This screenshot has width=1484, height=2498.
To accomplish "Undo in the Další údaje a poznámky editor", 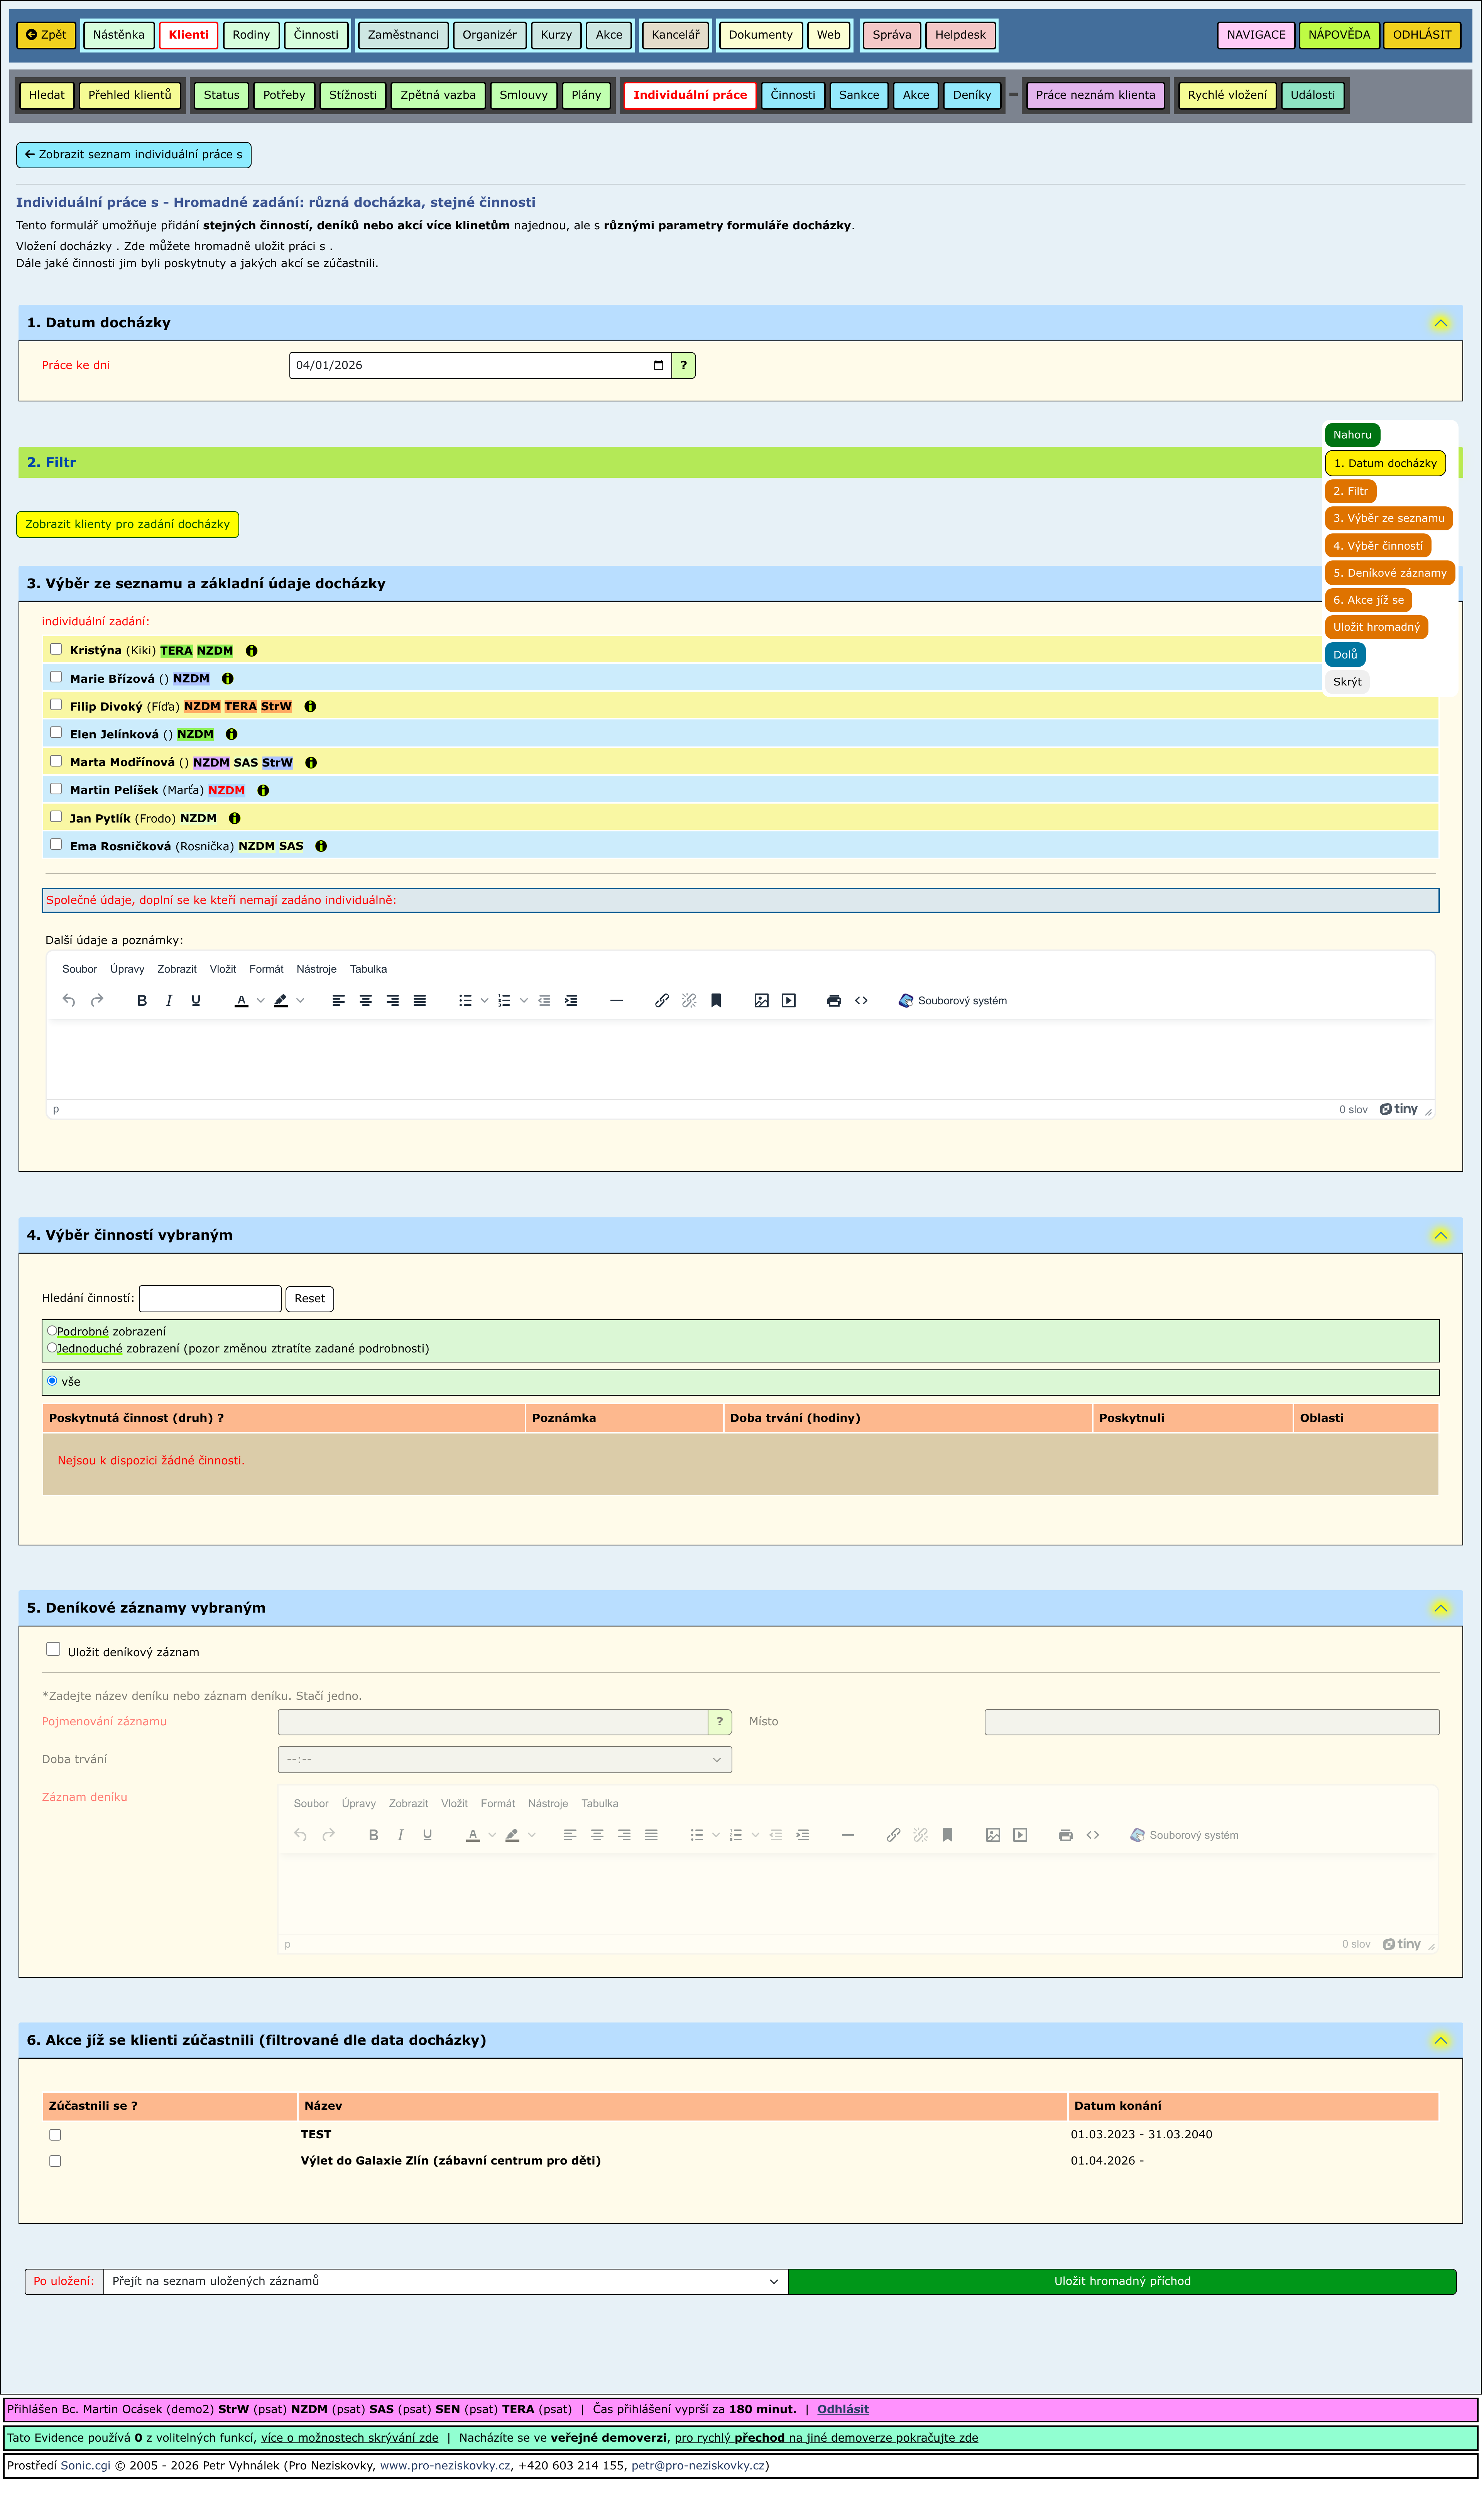I will (x=69, y=1001).
